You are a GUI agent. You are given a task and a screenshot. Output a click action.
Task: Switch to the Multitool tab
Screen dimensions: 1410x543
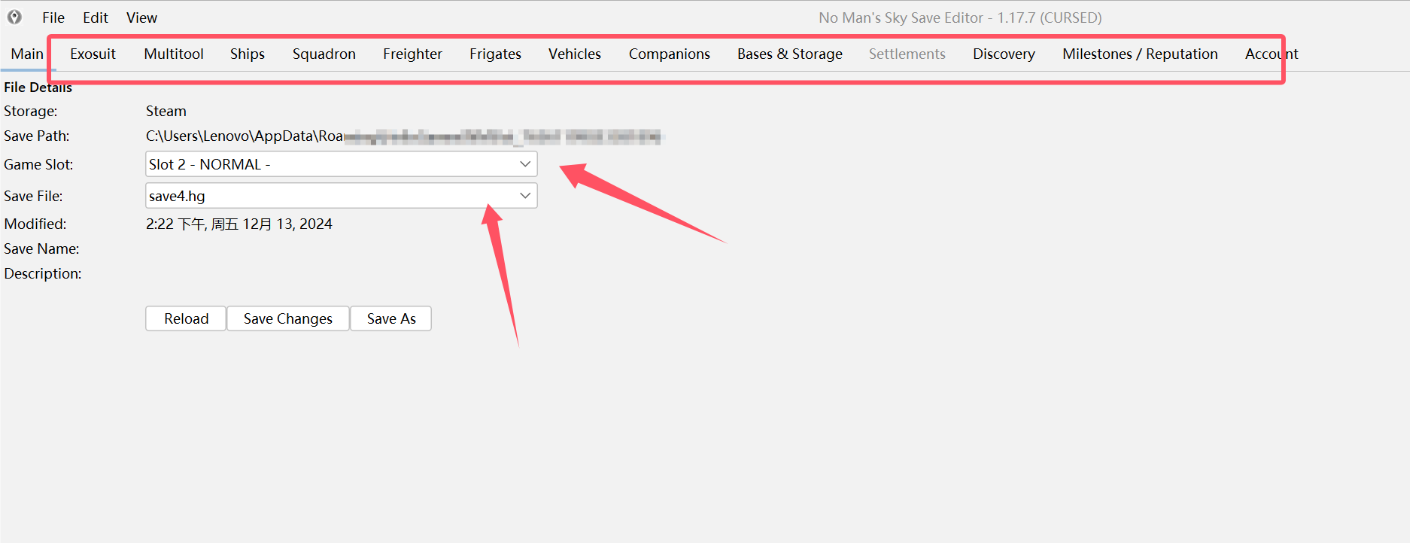174,54
